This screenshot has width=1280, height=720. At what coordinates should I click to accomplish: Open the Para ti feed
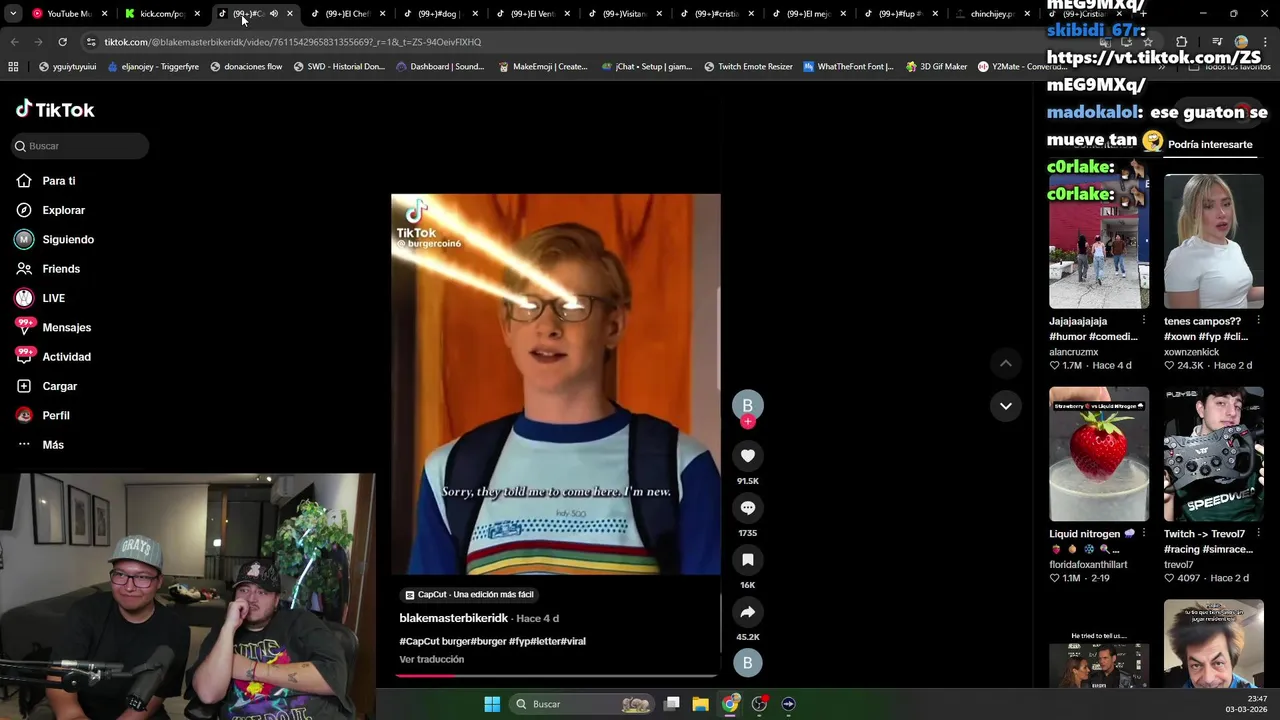59,181
